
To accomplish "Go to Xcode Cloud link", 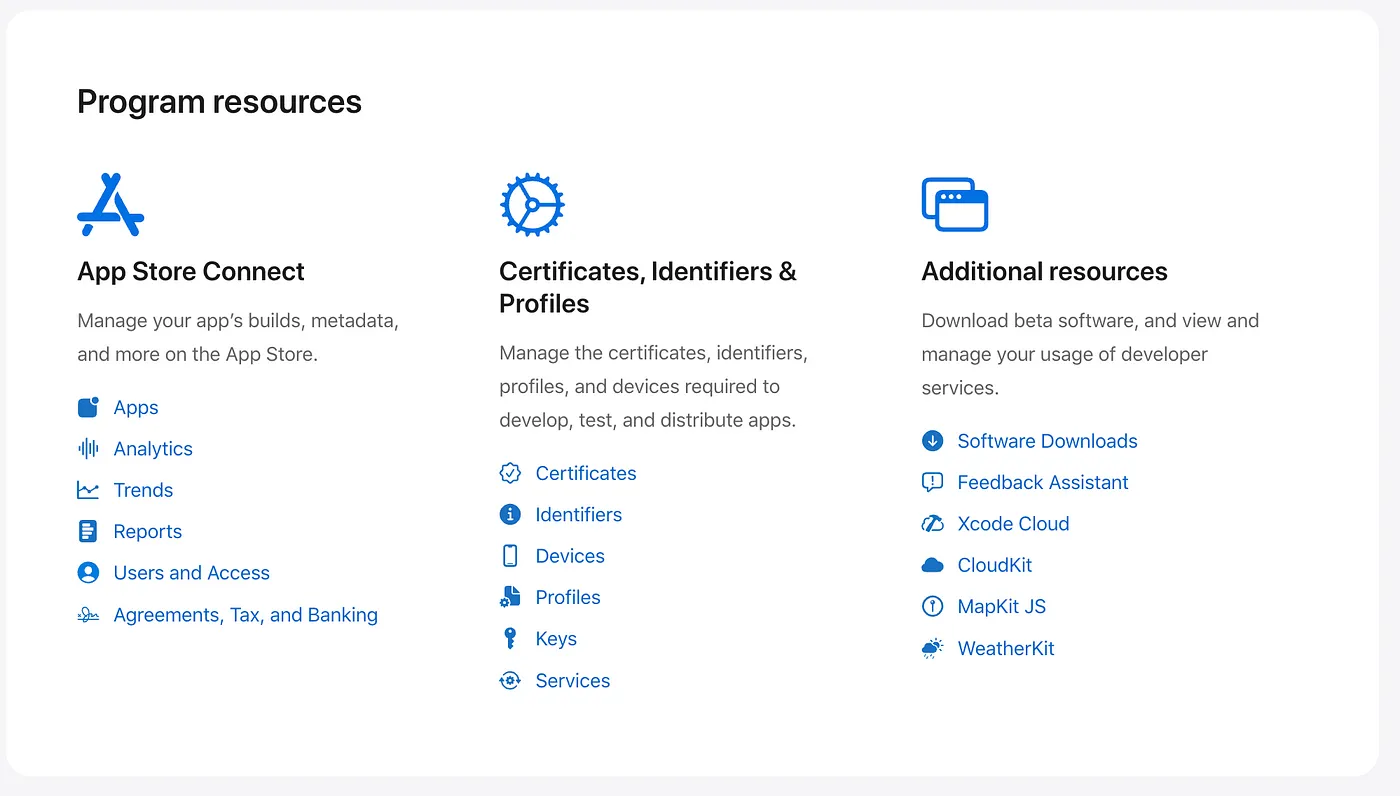I will click(1014, 524).
